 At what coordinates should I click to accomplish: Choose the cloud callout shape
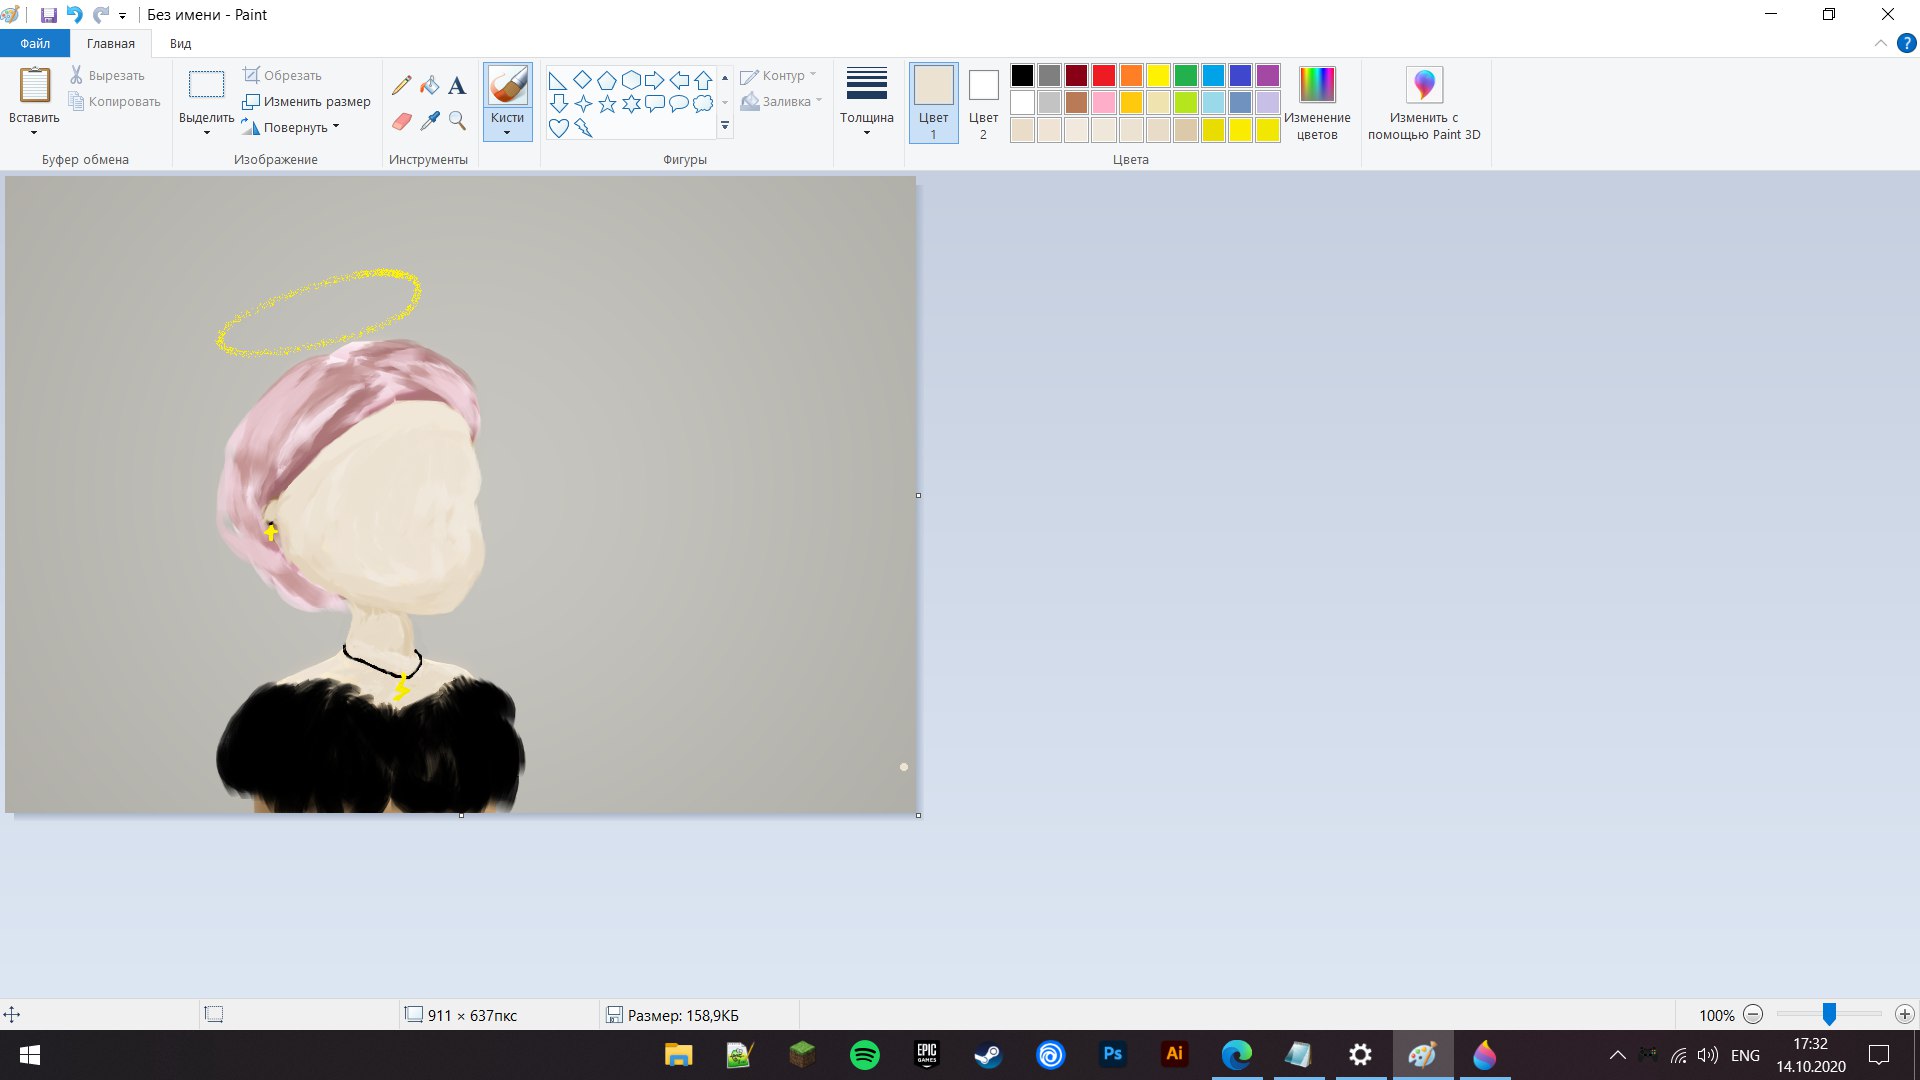703,103
